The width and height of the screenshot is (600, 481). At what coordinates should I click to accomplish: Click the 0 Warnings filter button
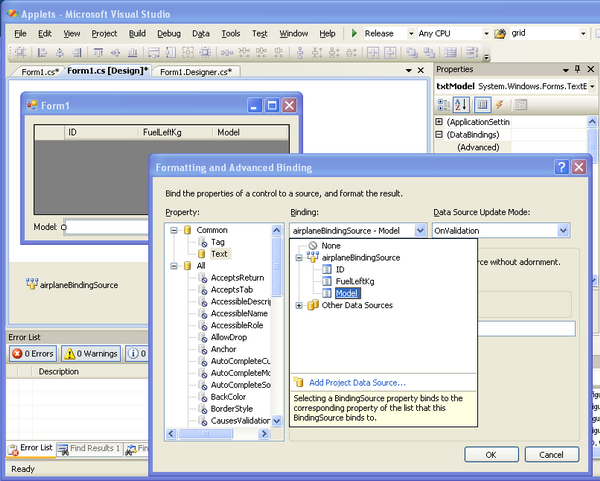[x=91, y=354]
